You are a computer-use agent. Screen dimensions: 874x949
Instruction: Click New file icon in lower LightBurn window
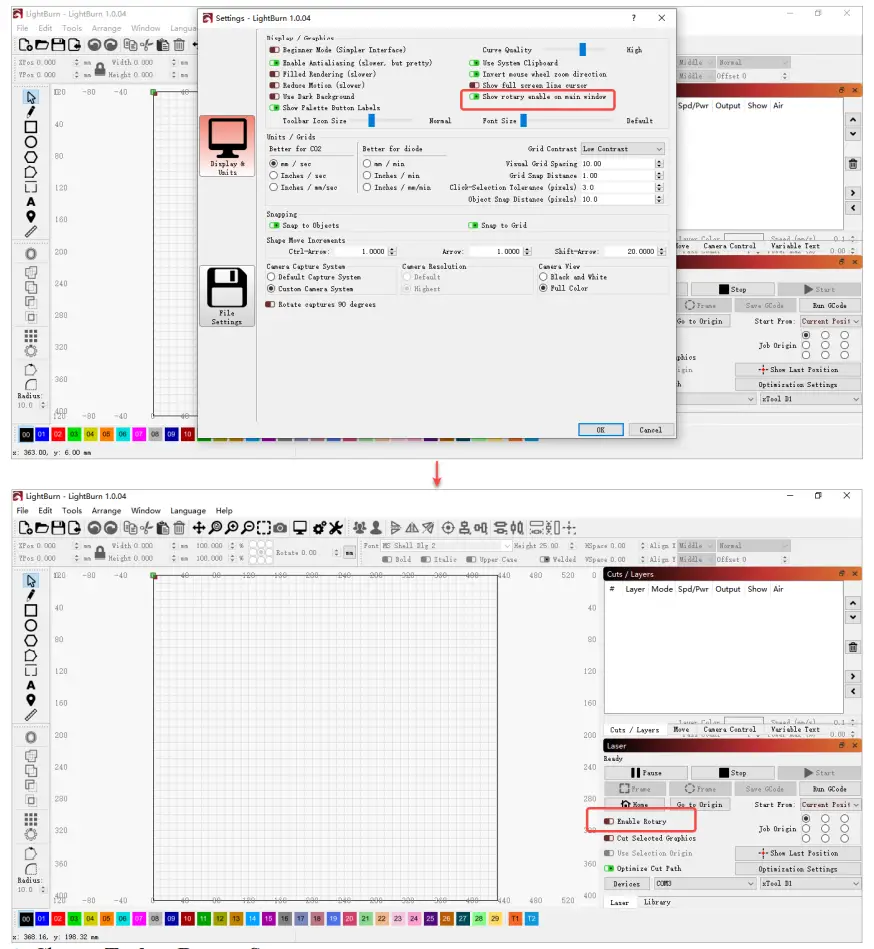[25, 528]
